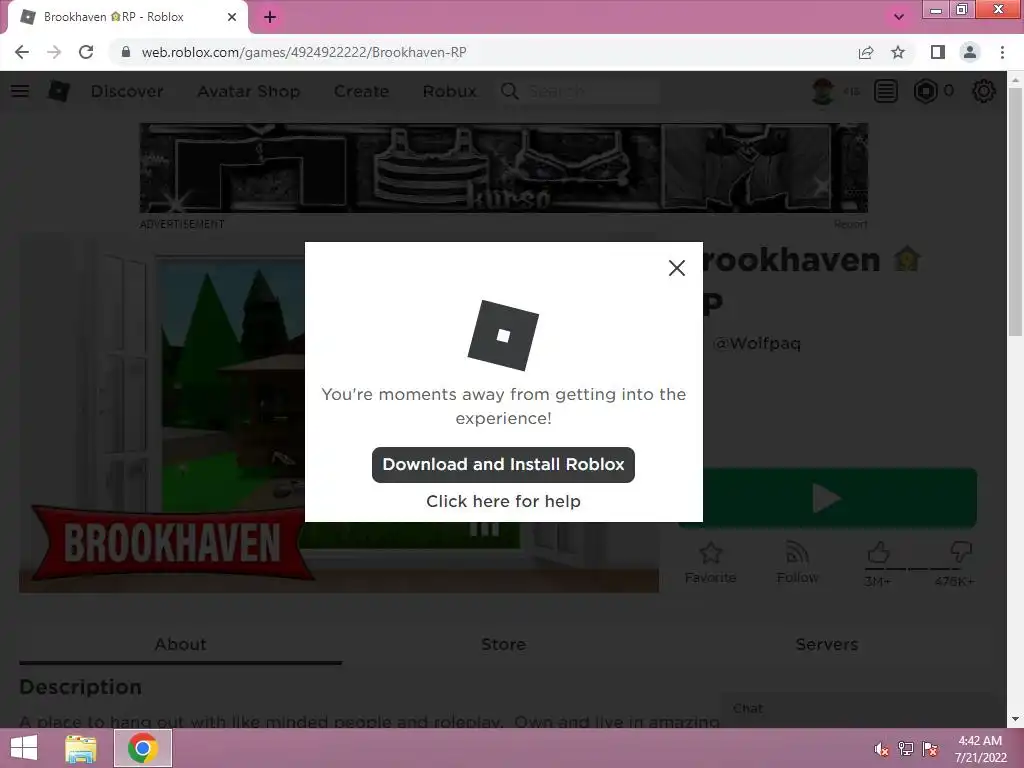Go forward in browser history
The height and width of the screenshot is (768, 1024).
pos(54,52)
